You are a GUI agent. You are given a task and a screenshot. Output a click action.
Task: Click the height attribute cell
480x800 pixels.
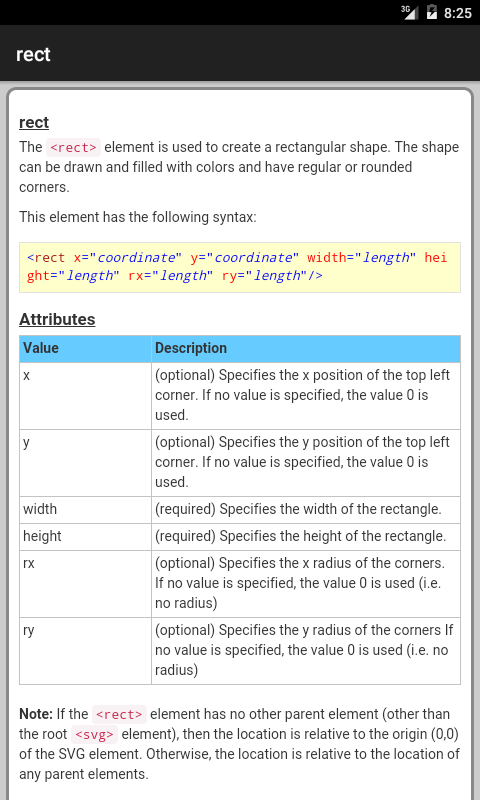pos(85,537)
